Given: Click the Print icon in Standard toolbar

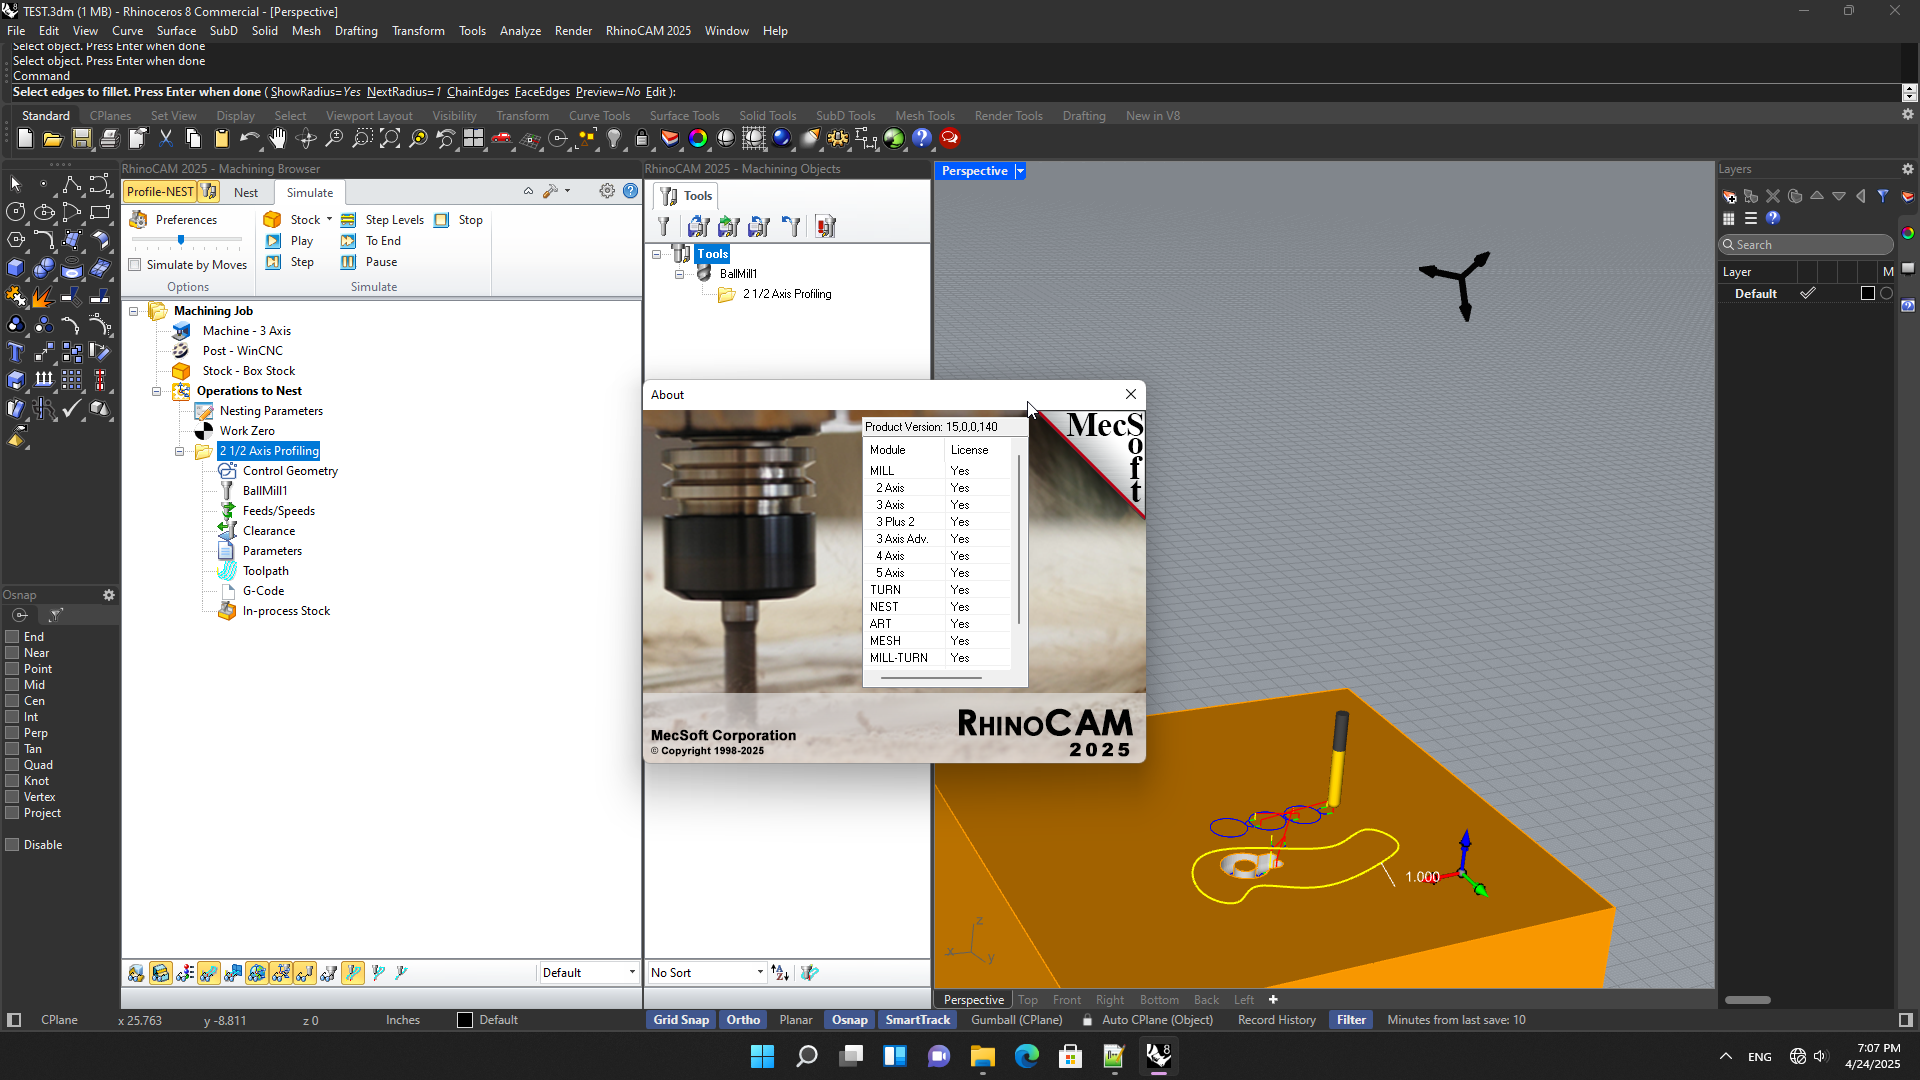Looking at the screenshot, I should click(110, 139).
